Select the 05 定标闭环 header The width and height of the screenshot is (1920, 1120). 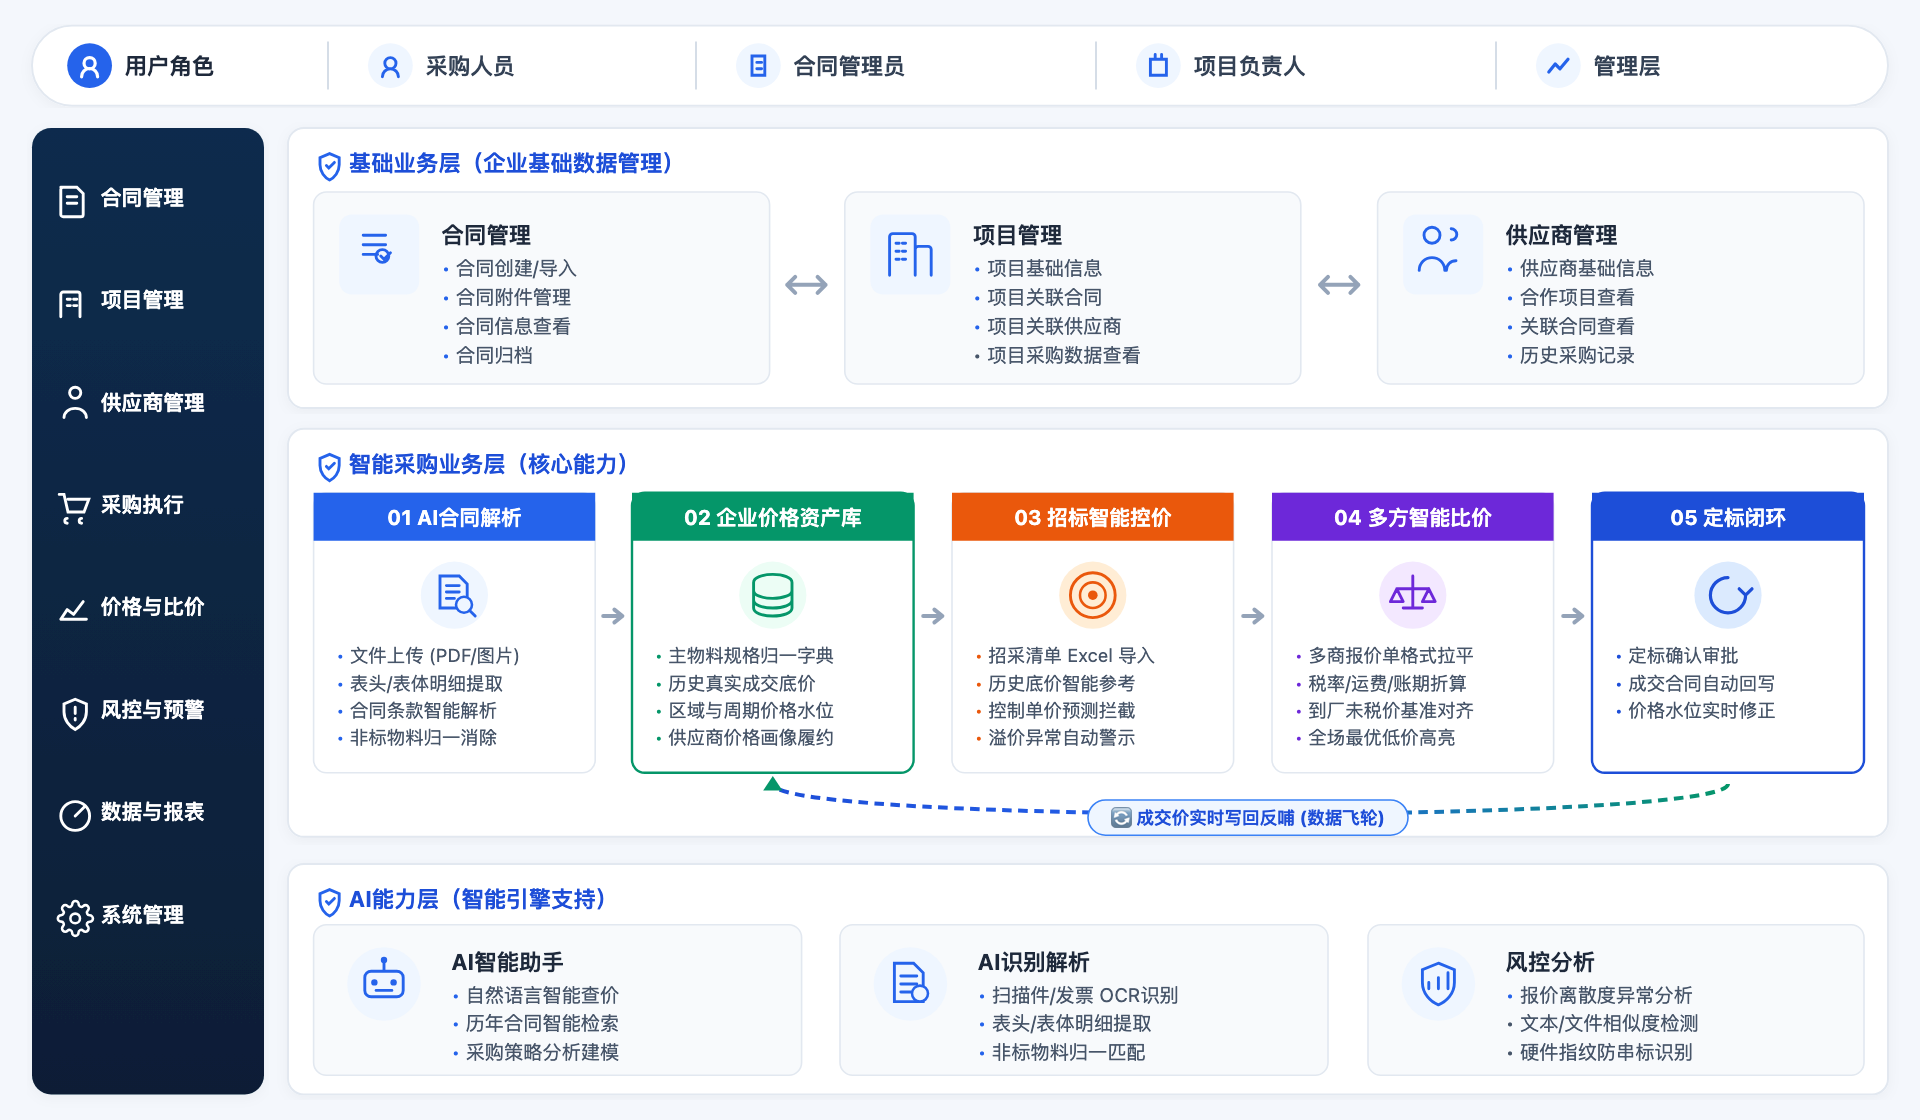1727,517
